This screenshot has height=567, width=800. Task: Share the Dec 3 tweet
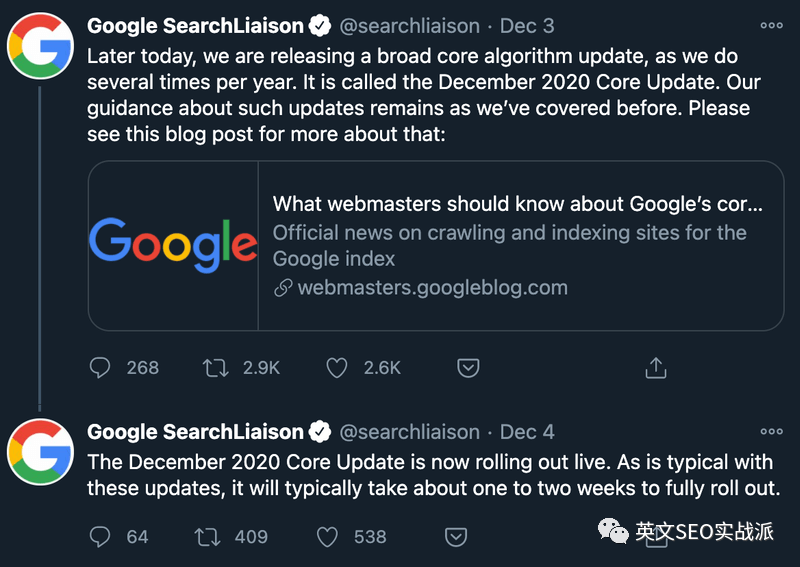(x=656, y=367)
